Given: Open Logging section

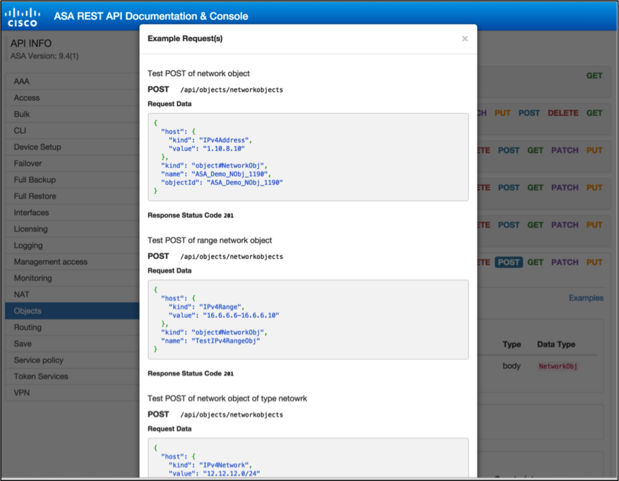Looking at the screenshot, I should (72, 245).
